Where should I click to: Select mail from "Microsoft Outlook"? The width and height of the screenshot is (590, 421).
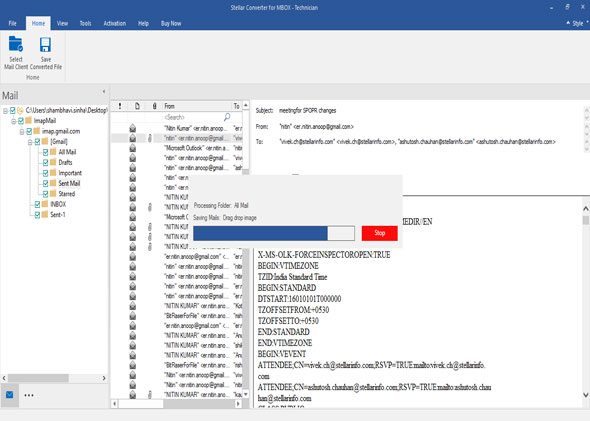point(177,148)
